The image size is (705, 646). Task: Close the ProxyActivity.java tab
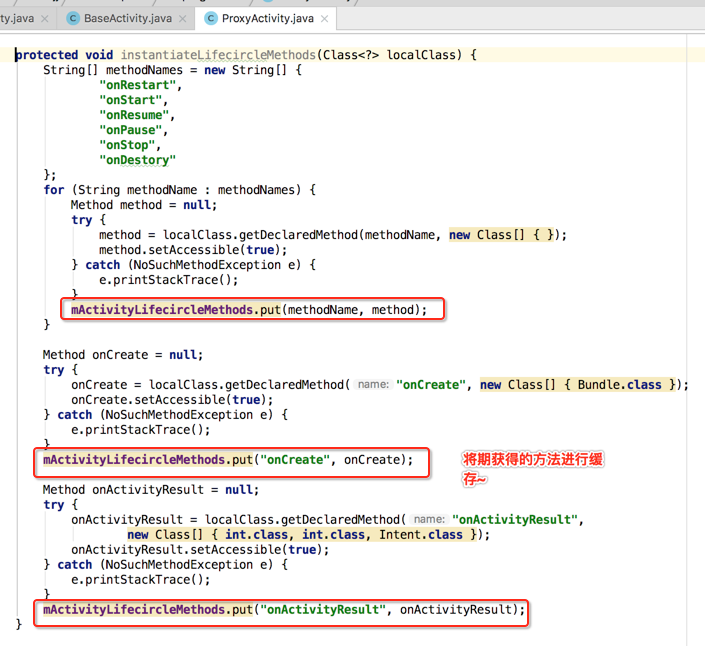[325, 19]
